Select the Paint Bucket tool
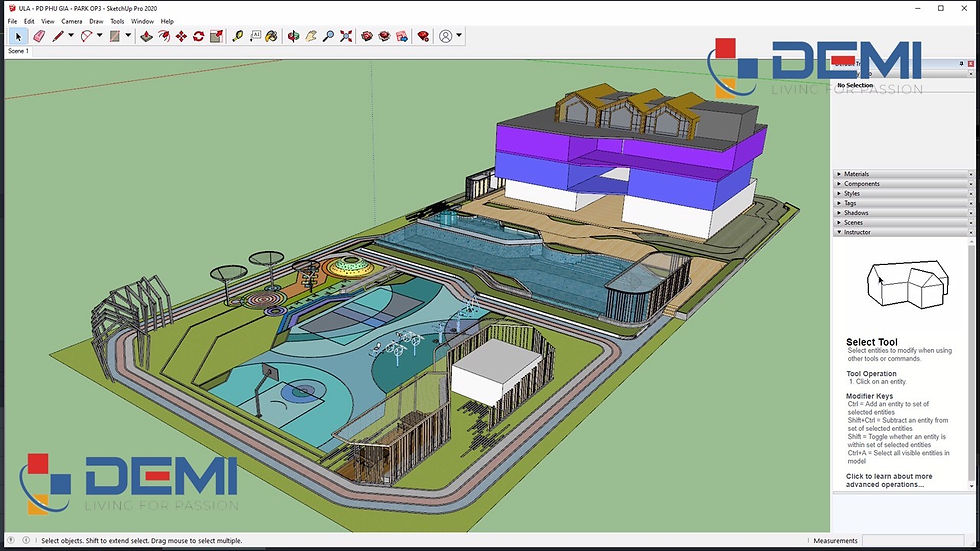Viewport: 980px width, 551px height. (x=271, y=36)
